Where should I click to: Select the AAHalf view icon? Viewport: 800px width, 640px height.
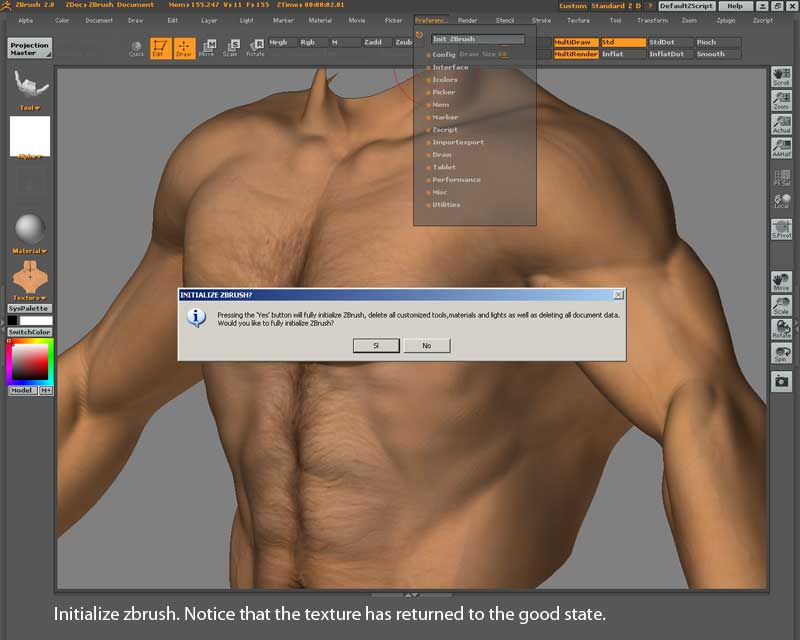click(x=781, y=148)
